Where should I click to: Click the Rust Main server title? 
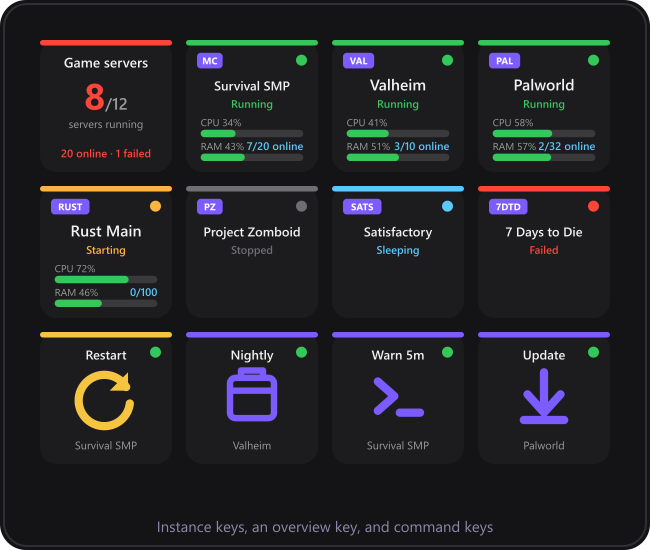[x=106, y=231]
